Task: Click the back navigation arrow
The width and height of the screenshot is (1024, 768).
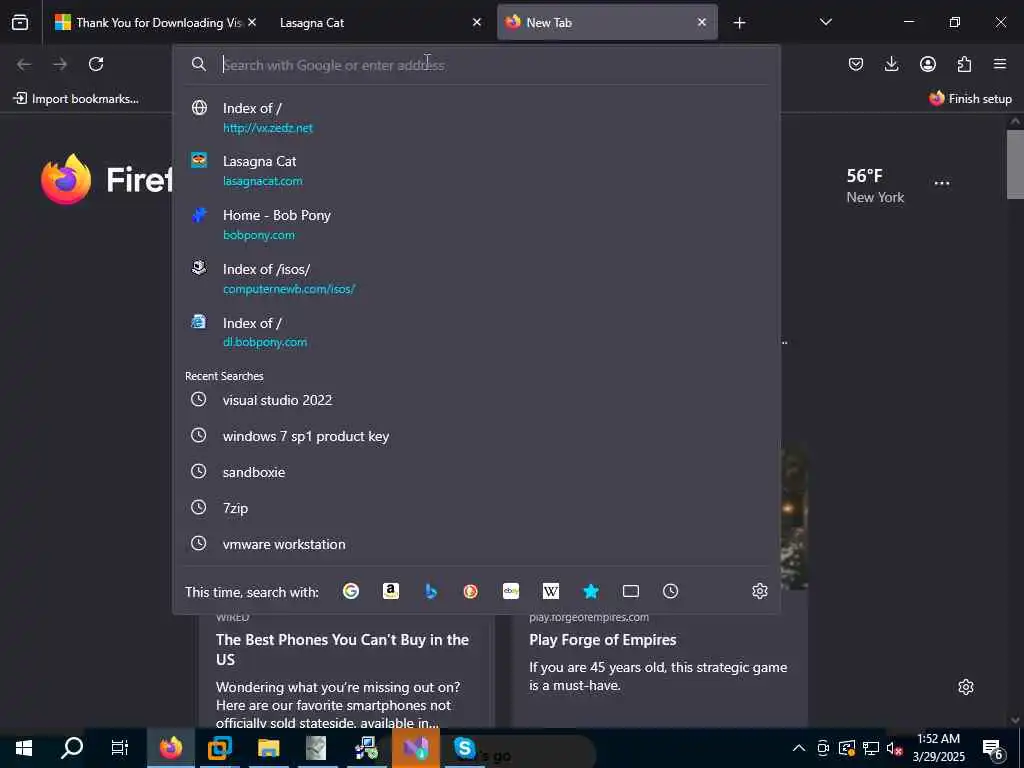Action: (x=24, y=64)
